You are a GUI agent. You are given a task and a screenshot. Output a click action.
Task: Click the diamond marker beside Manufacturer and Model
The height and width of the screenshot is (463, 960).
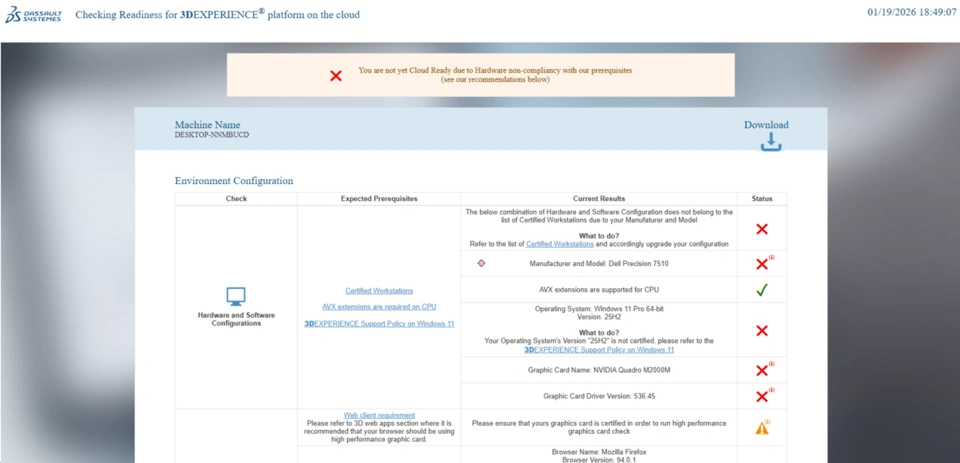click(481, 263)
